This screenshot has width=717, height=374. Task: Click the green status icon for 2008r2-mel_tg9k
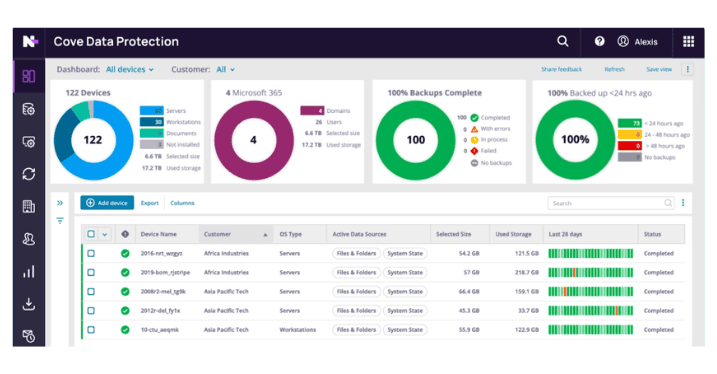pos(125,292)
